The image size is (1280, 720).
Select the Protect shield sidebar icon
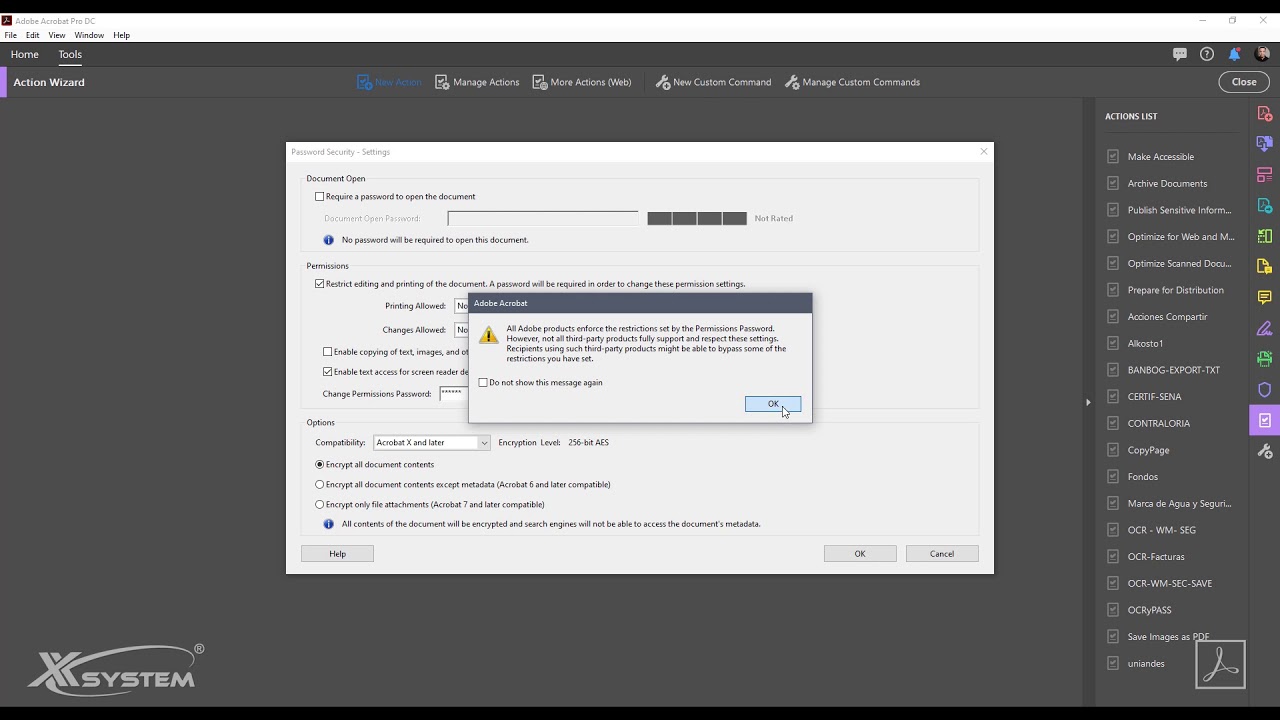(1265, 390)
